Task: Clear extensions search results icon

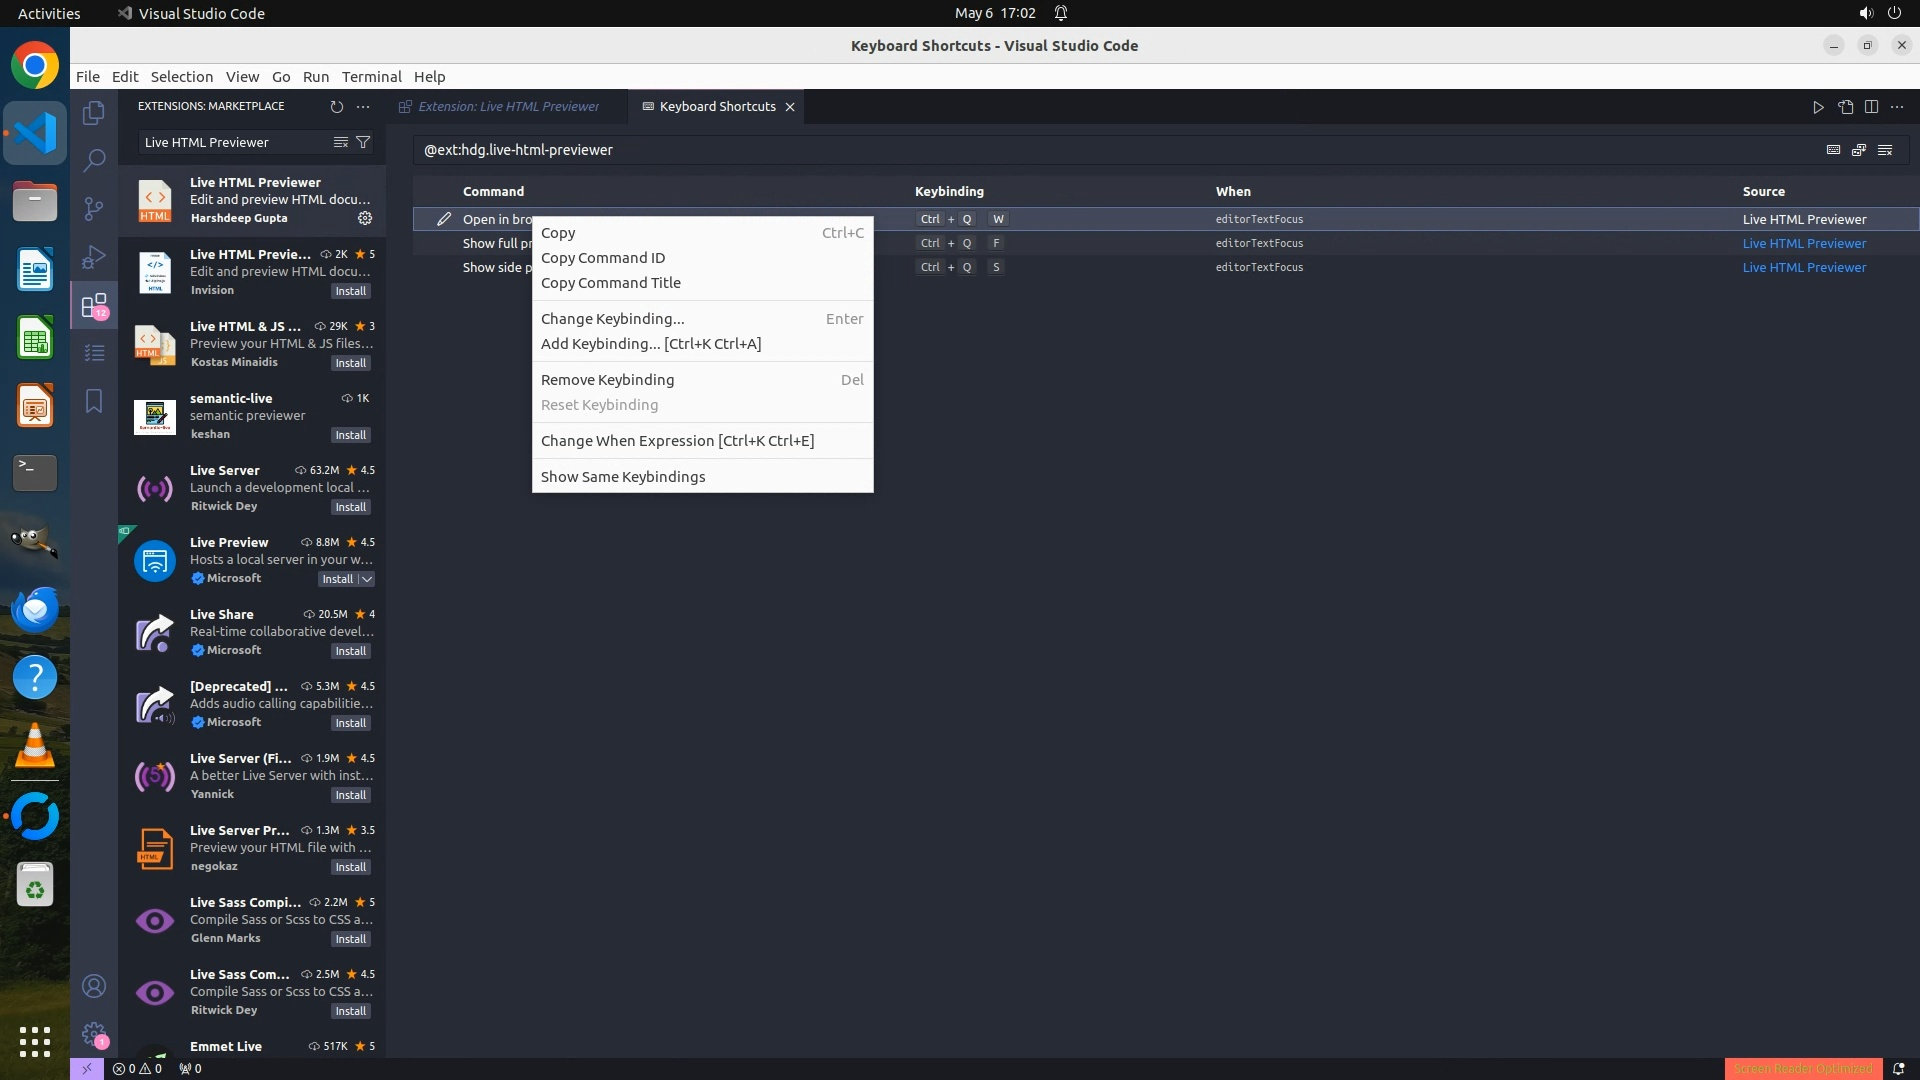Action: 340,142
